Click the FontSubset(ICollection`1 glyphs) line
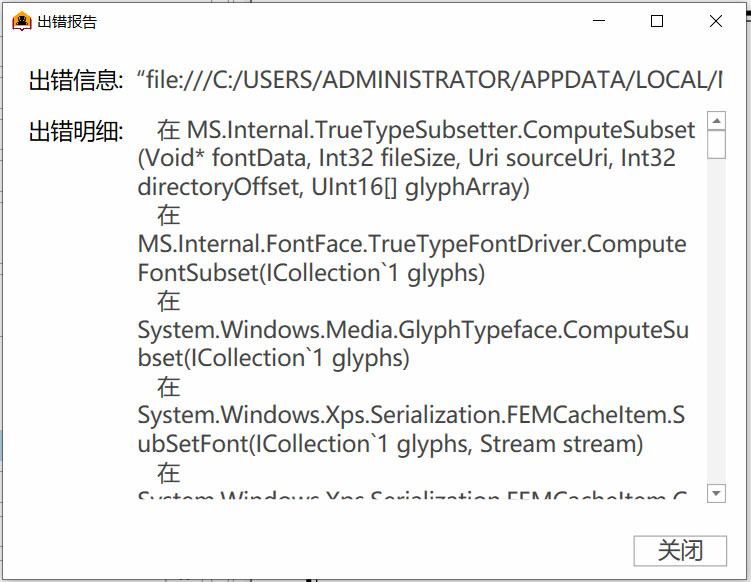 click(311, 273)
